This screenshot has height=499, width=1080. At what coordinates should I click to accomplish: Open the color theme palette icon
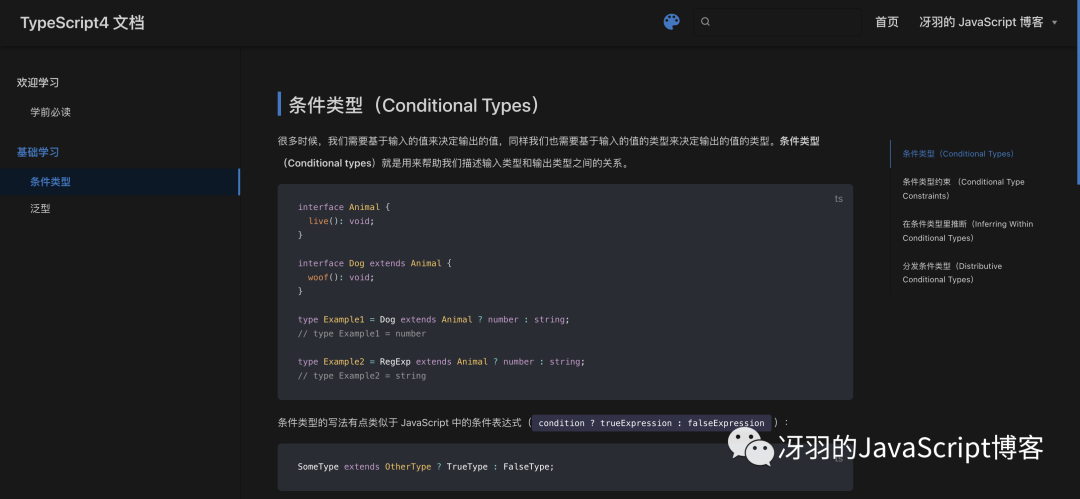672,22
